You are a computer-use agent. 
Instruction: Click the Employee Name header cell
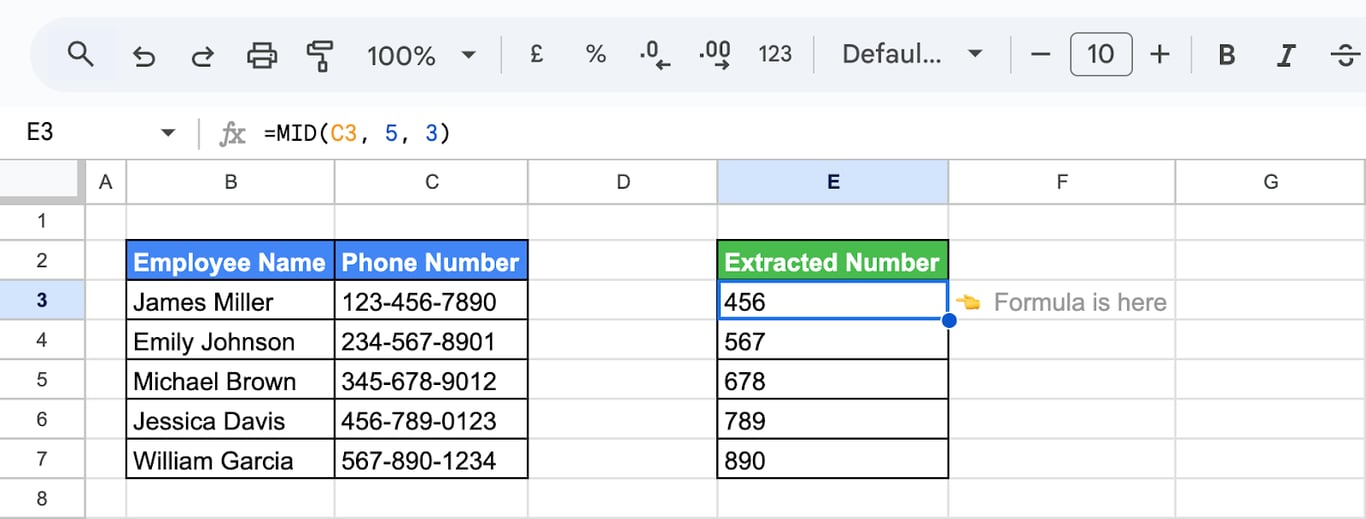point(231,262)
